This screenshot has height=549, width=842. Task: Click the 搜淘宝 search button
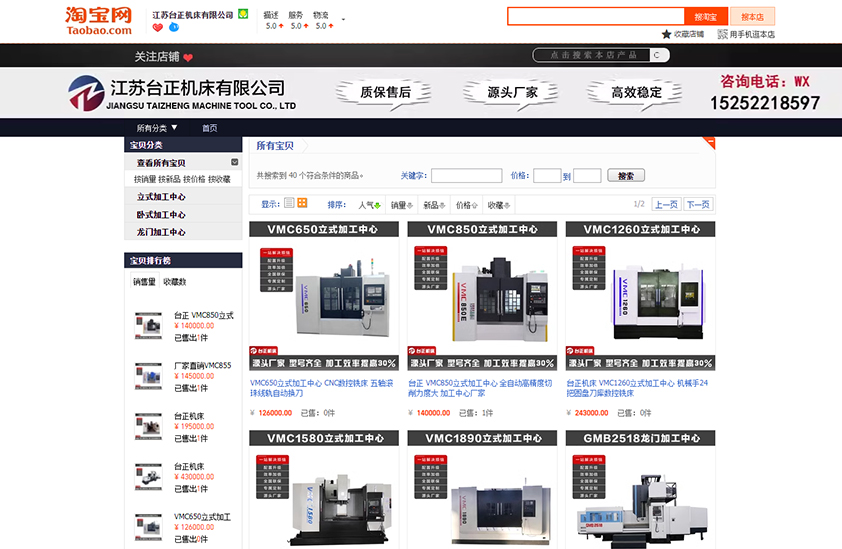coord(705,17)
